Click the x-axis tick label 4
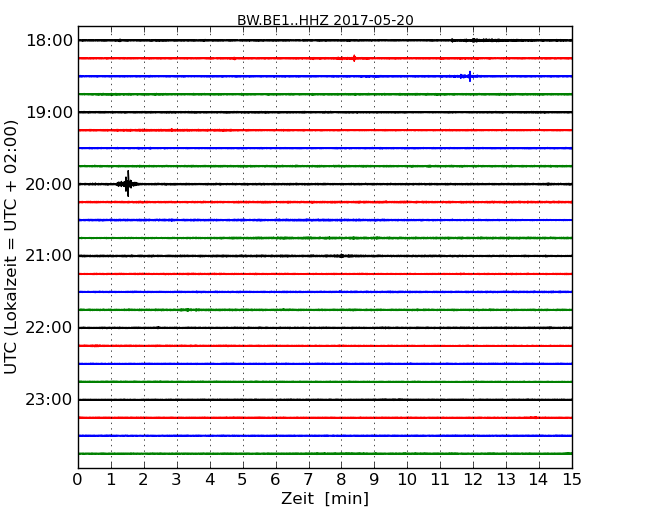This screenshot has height=520, width=650. coord(210,480)
